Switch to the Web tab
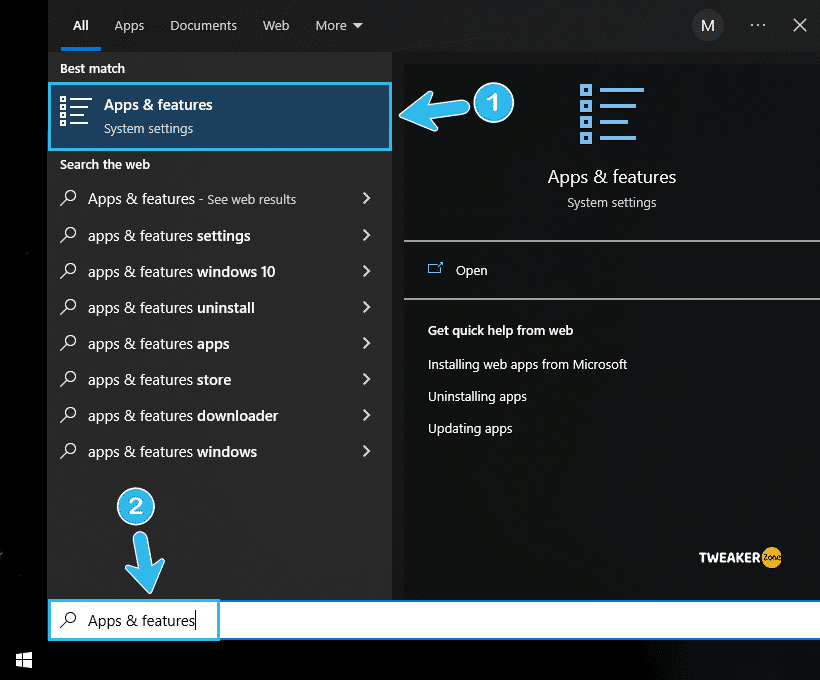Screen dimensions: 820x680 coord(276,26)
